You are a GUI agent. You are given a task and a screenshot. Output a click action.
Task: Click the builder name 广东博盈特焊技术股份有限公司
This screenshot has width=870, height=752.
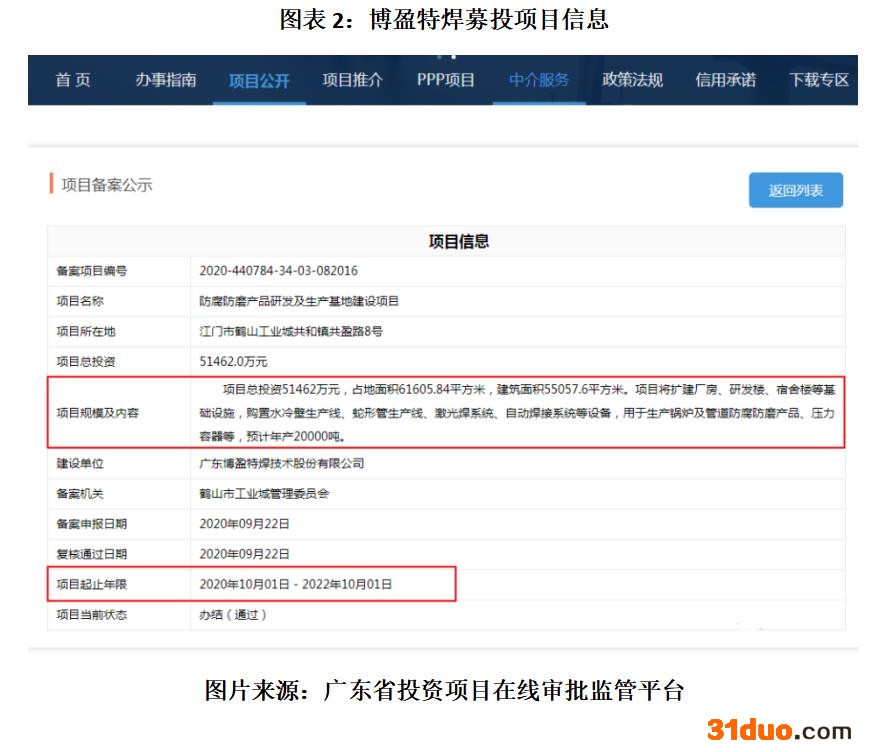[282, 463]
